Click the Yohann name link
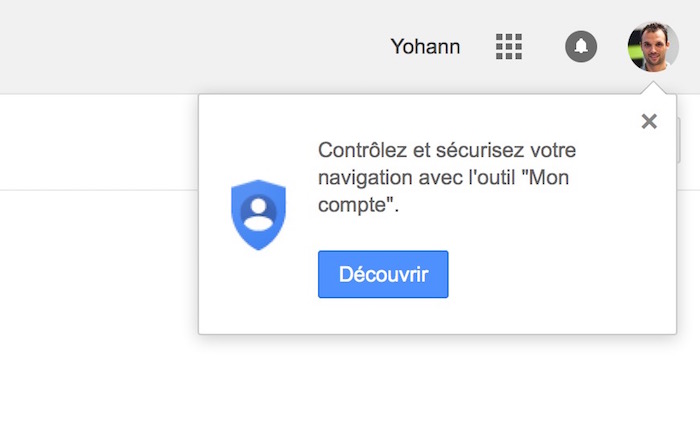Image resolution: width=700 pixels, height=438 pixels. 425,46
